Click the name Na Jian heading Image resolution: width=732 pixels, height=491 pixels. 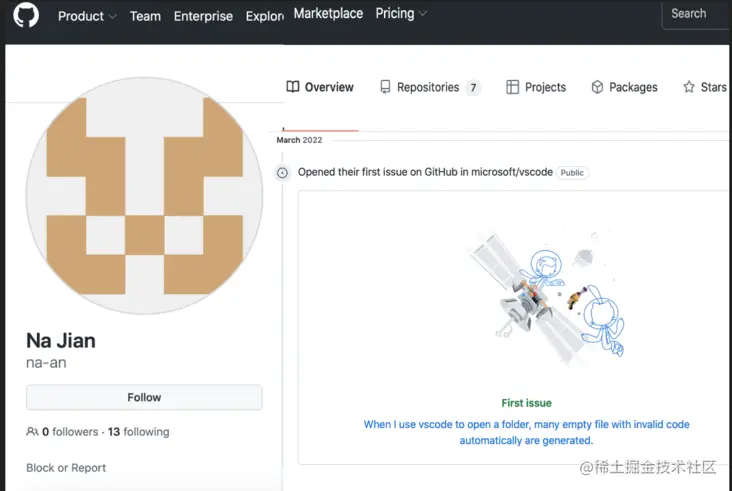click(61, 341)
